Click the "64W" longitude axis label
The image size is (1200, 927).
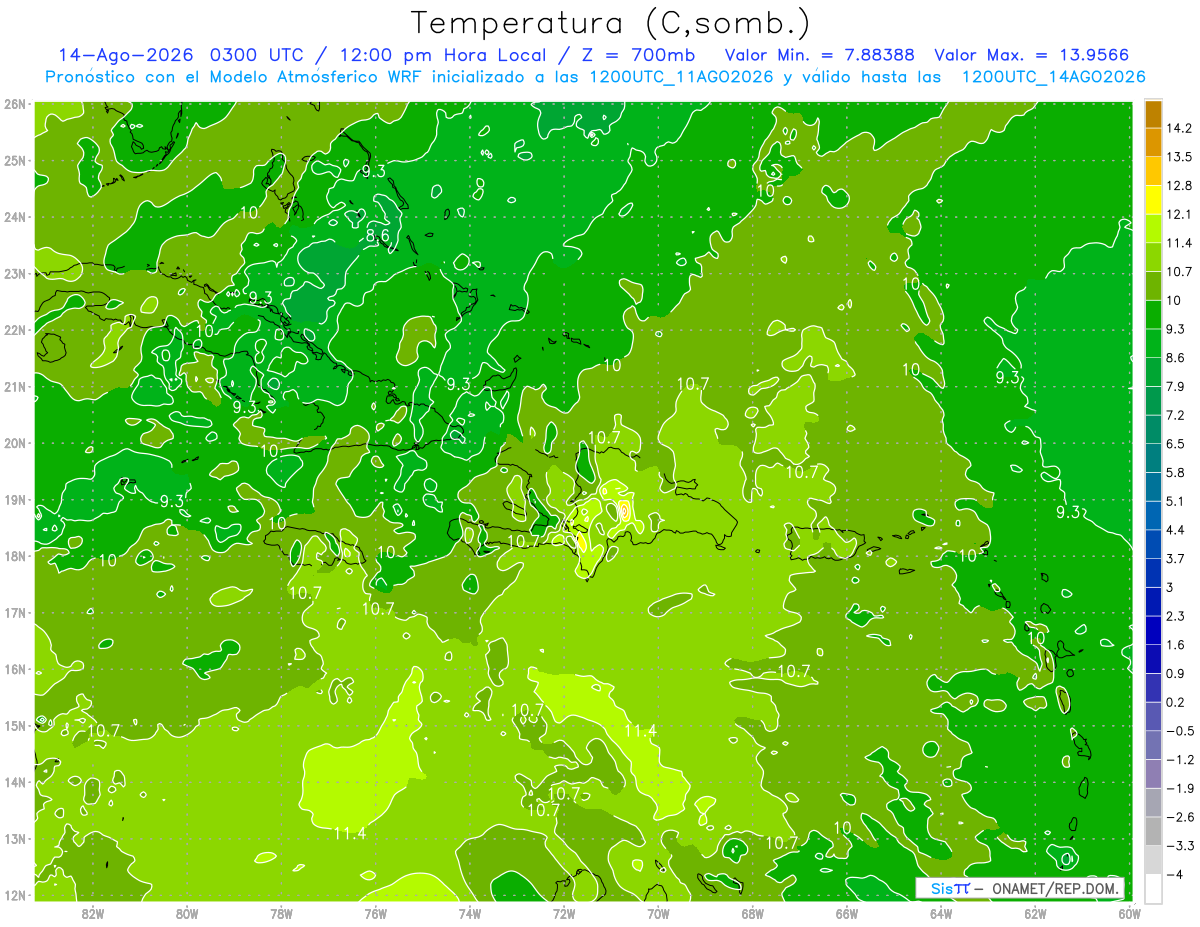point(940,912)
